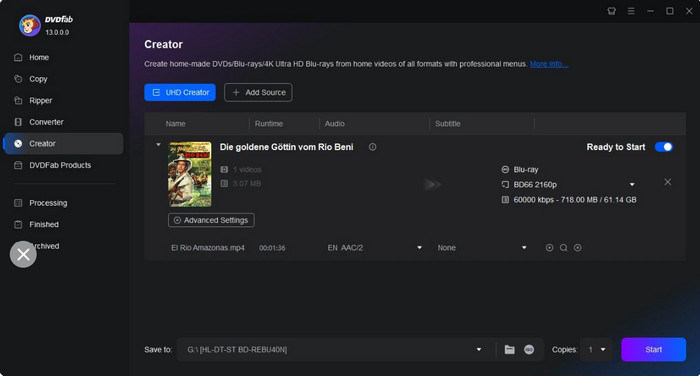Open the skin/theme shirt icon

pyautogui.click(x=612, y=11)
